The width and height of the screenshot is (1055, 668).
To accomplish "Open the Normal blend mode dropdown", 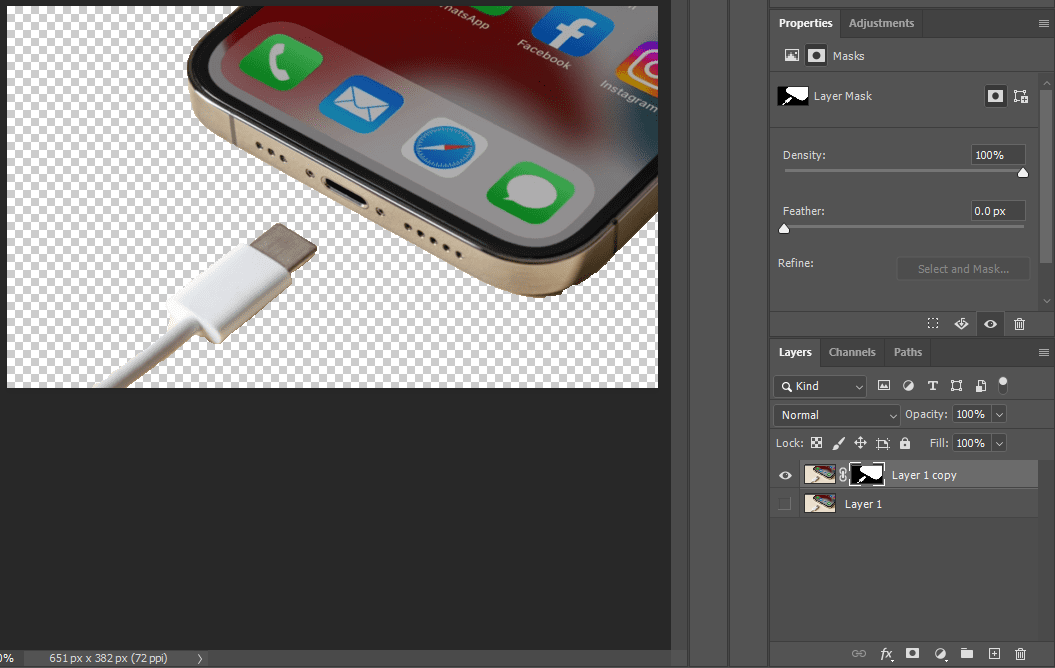I will [836, 415].
